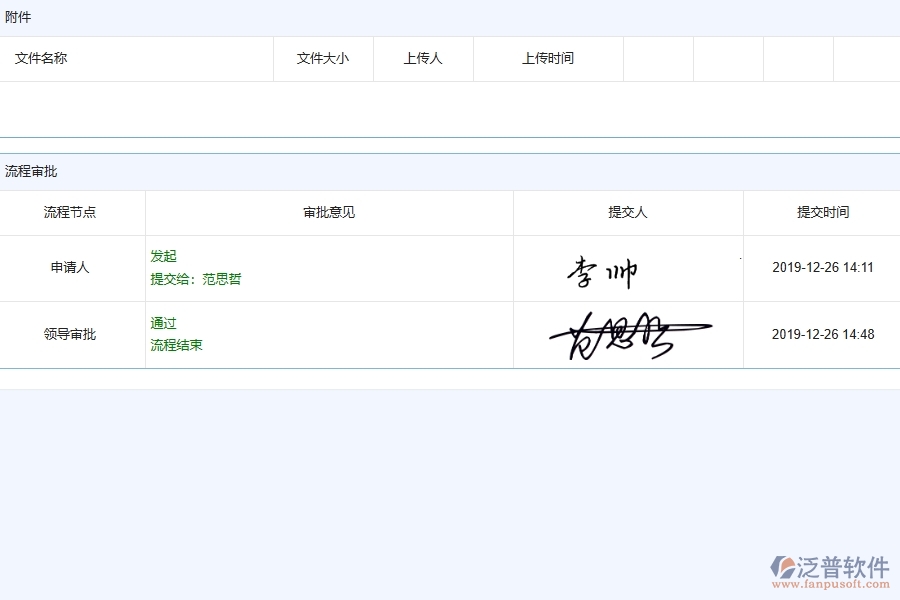Image resolution: width=900 pixels, height=600 pixels.
Task: Click the 上传人 column header
Action: [423, 58]
